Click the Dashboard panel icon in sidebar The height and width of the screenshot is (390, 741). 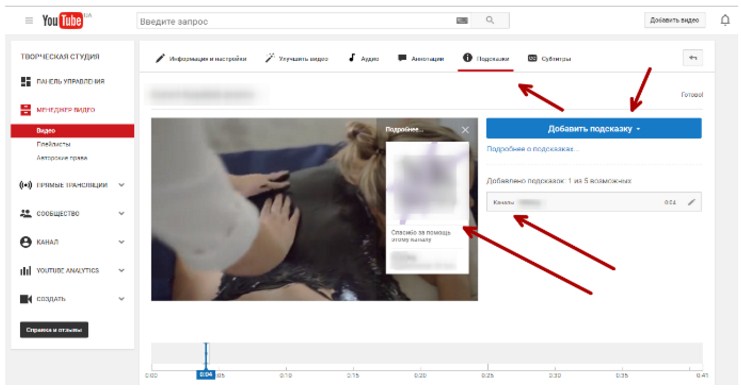[x=26, y=81]
